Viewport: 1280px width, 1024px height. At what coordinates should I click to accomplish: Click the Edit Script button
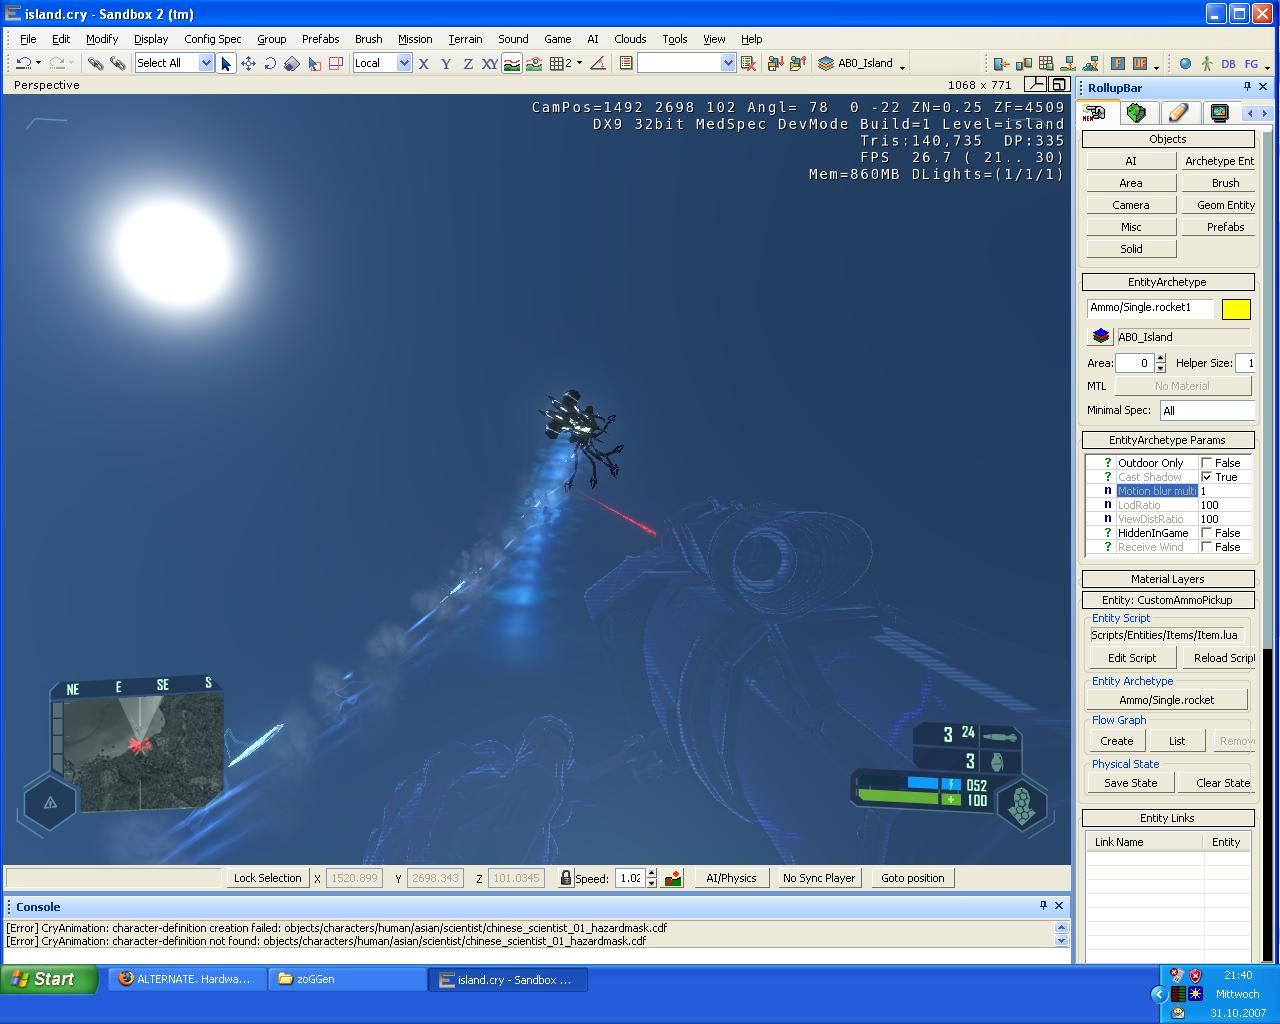click(1132, 658)
